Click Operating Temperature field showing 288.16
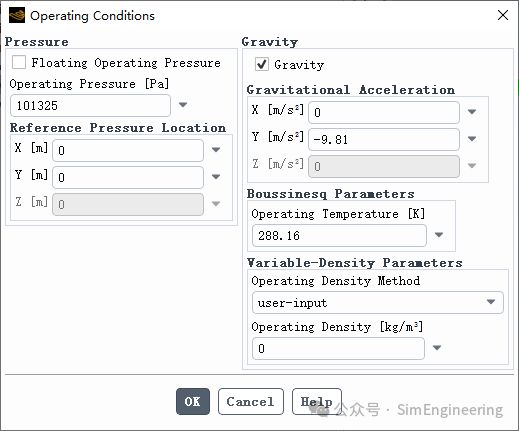This screenshot has width=519, height=431. (x=339, y=235)
